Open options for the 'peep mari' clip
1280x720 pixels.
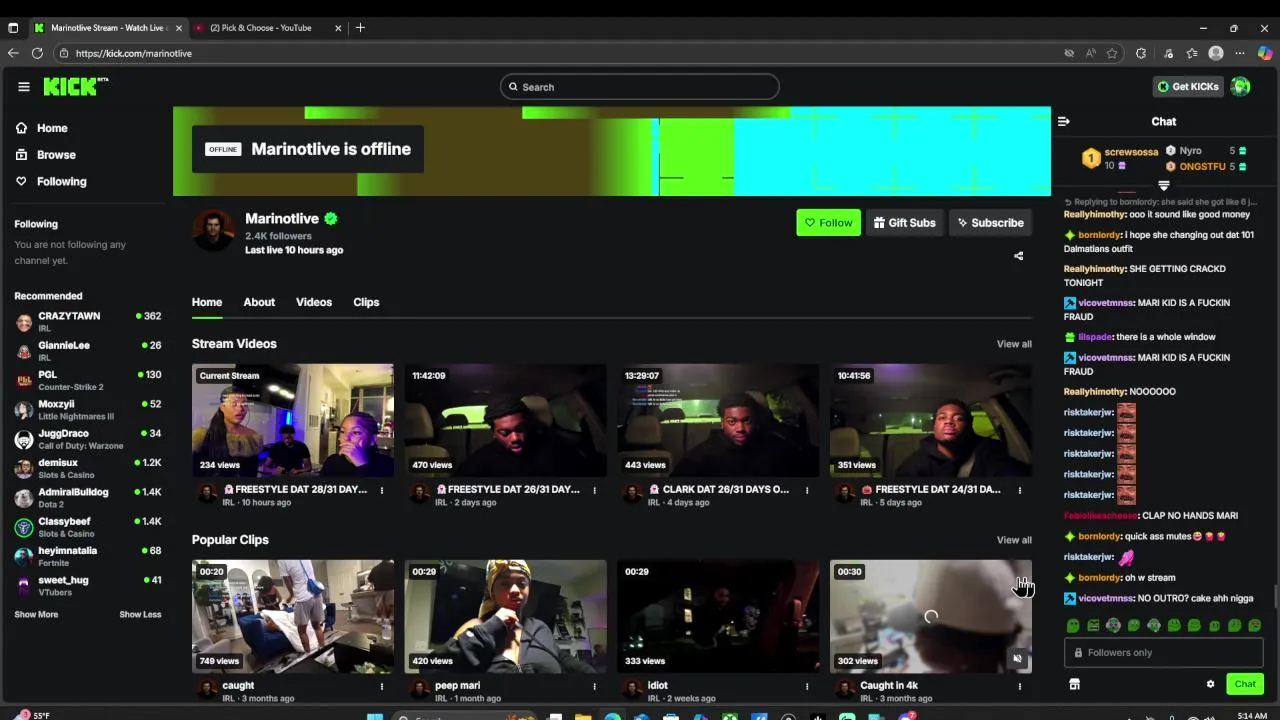click(x=594, y=686)
